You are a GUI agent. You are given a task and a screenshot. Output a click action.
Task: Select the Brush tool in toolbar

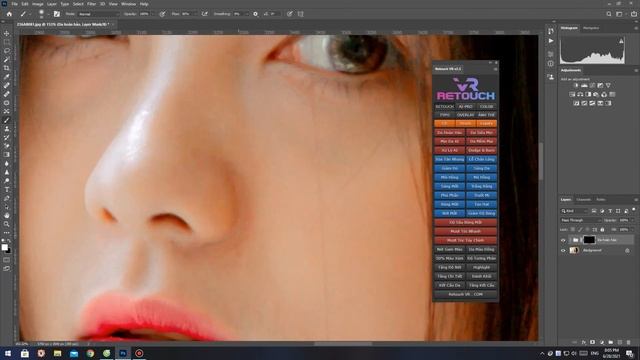[7, 120]
